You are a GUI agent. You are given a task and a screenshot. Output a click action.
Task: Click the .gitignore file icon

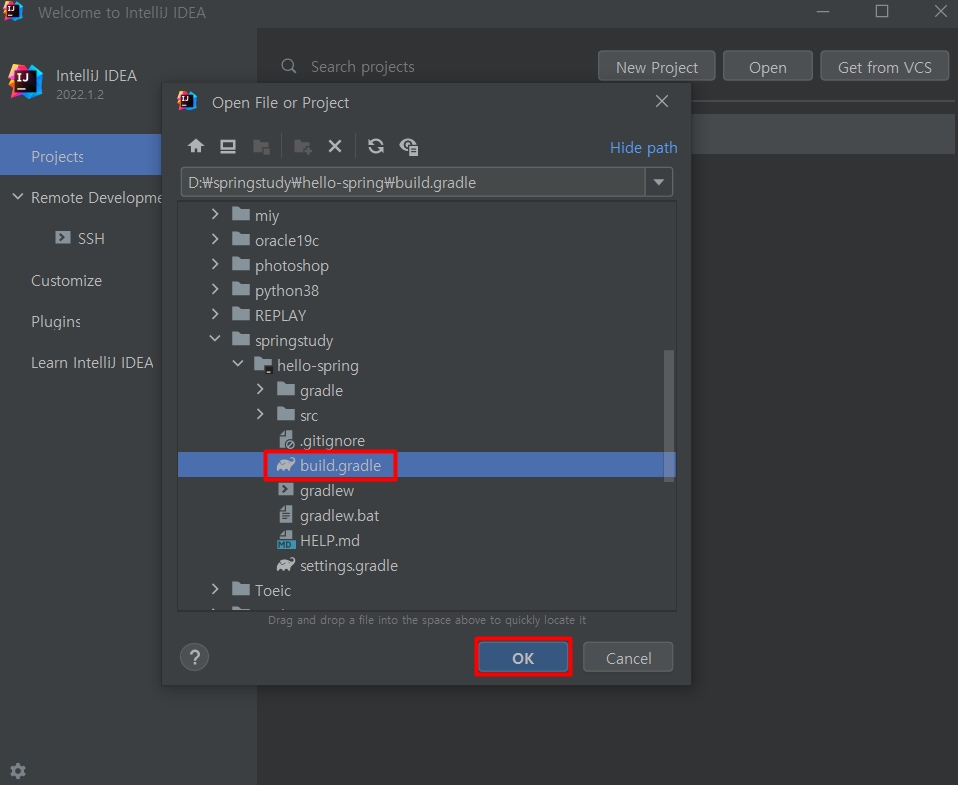click(286, 440)
